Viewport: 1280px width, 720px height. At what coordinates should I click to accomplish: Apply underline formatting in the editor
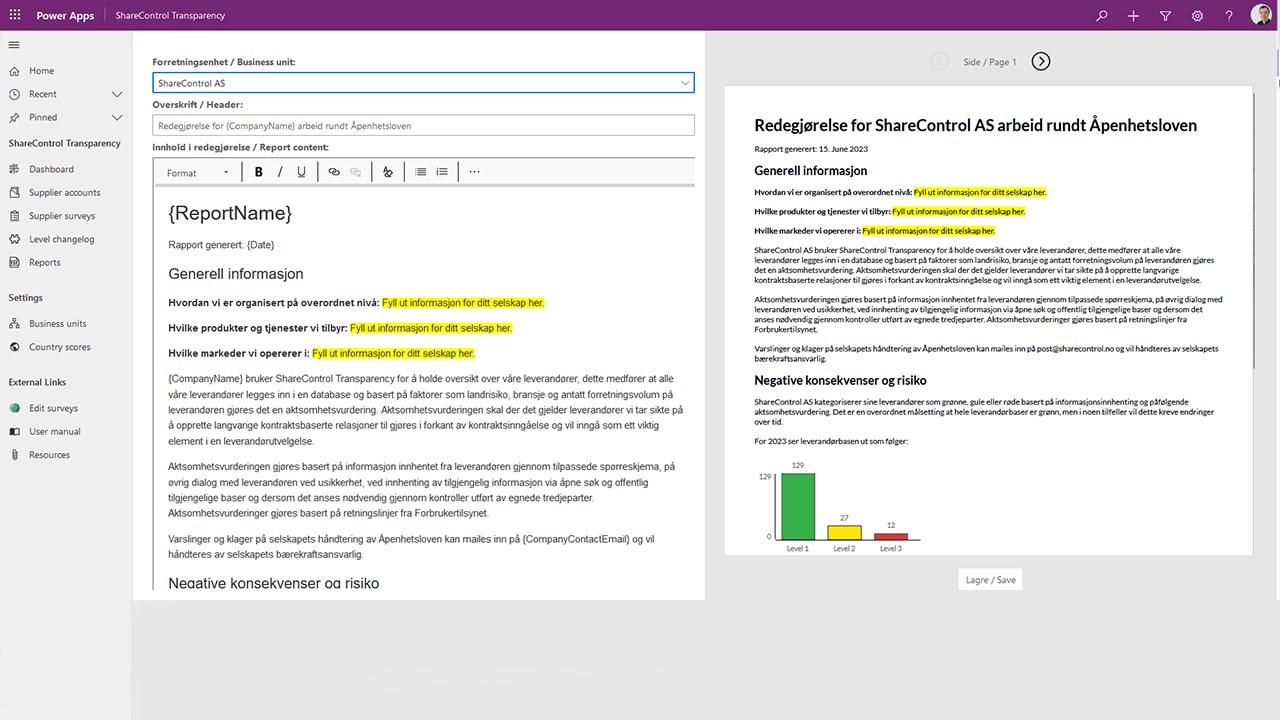tap(301, 172)
